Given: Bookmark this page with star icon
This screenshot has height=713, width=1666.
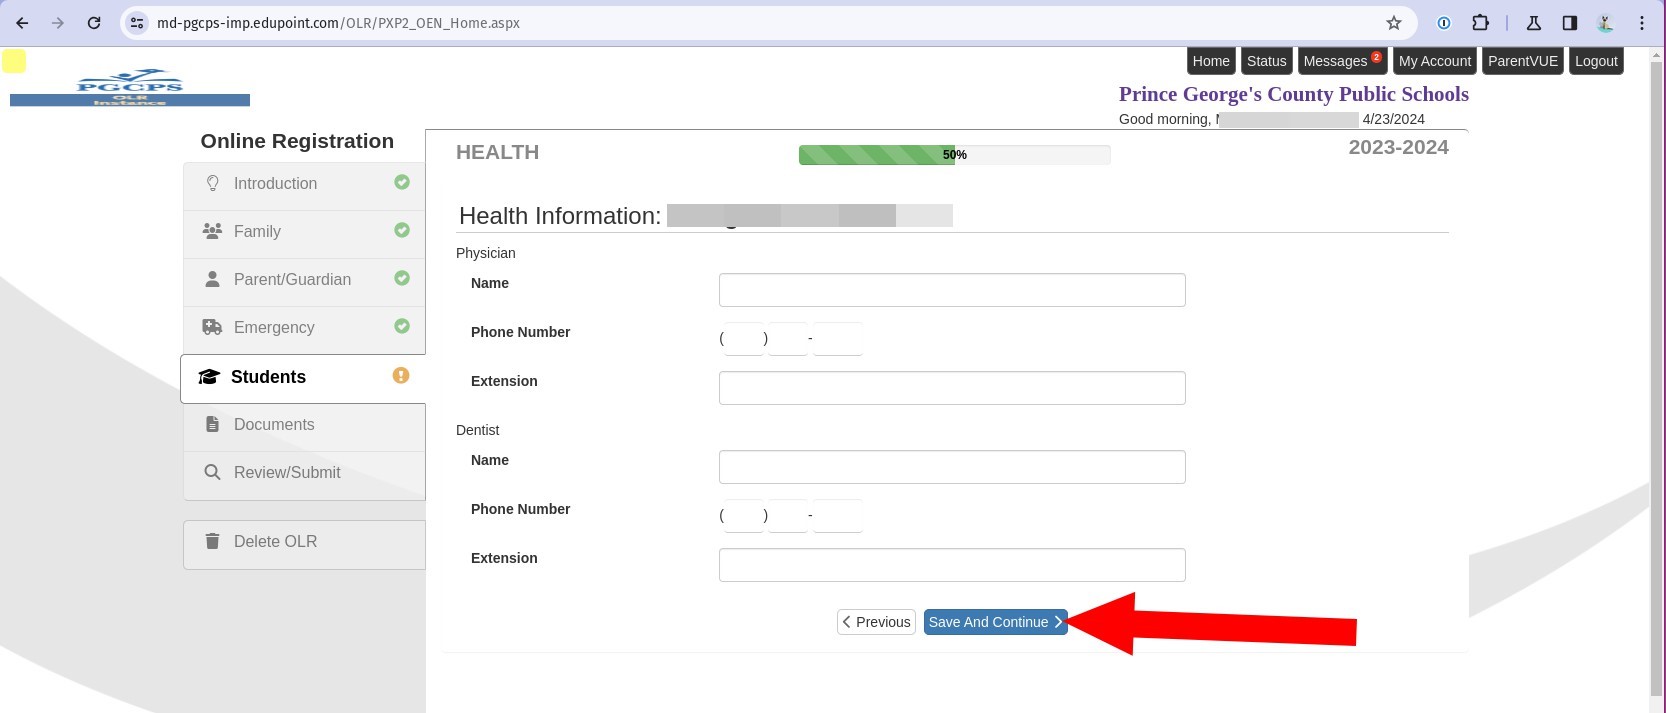Looking at the screenshot, I should point(1393,23).
